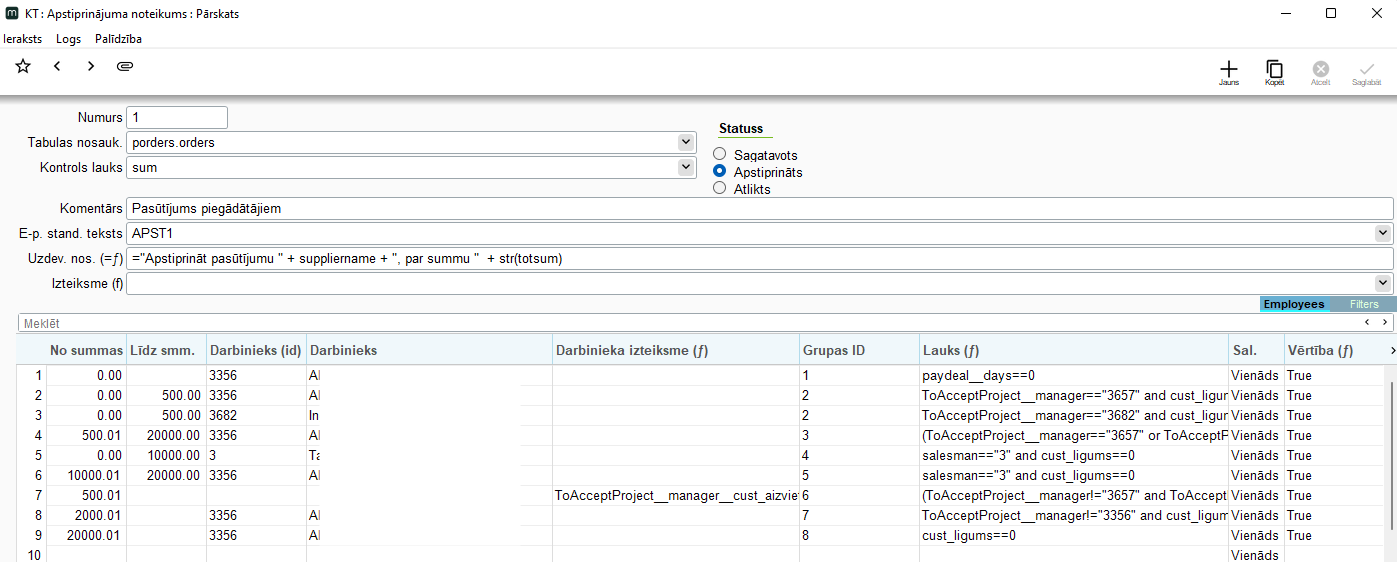Click the No summas column header
This screenshot has height=562, width=1397.
pos(86,350)
